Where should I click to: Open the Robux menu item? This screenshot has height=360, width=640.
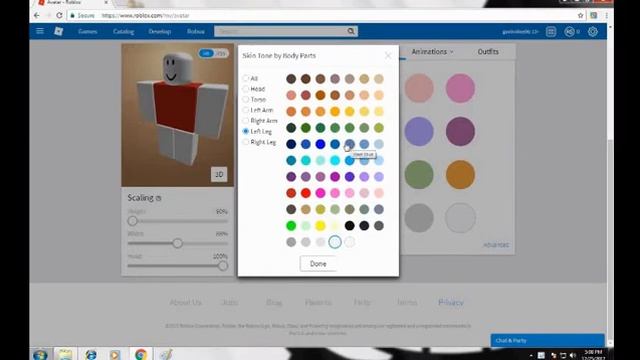(x=196, y=31)
